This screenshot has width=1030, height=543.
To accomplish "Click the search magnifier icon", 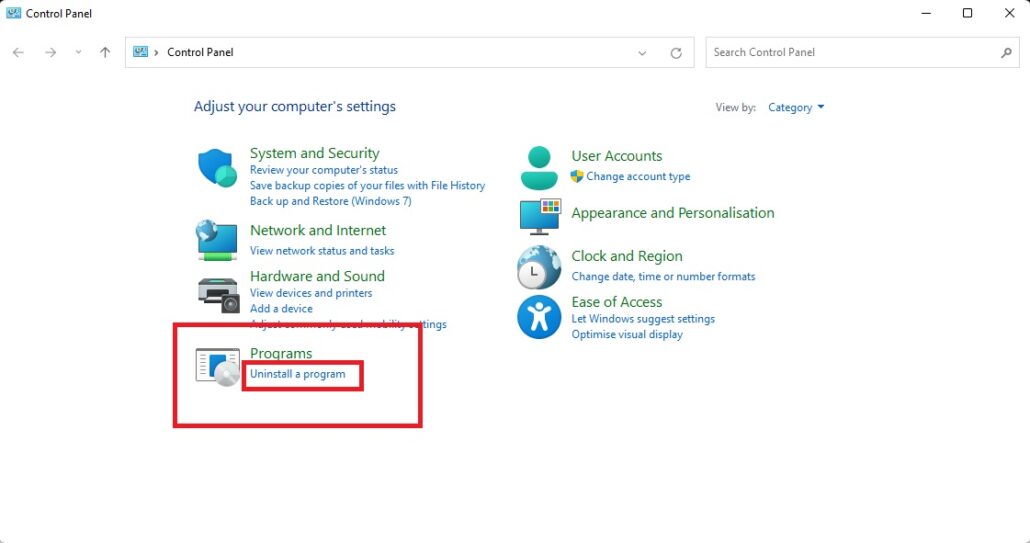I will [1006, 53].
